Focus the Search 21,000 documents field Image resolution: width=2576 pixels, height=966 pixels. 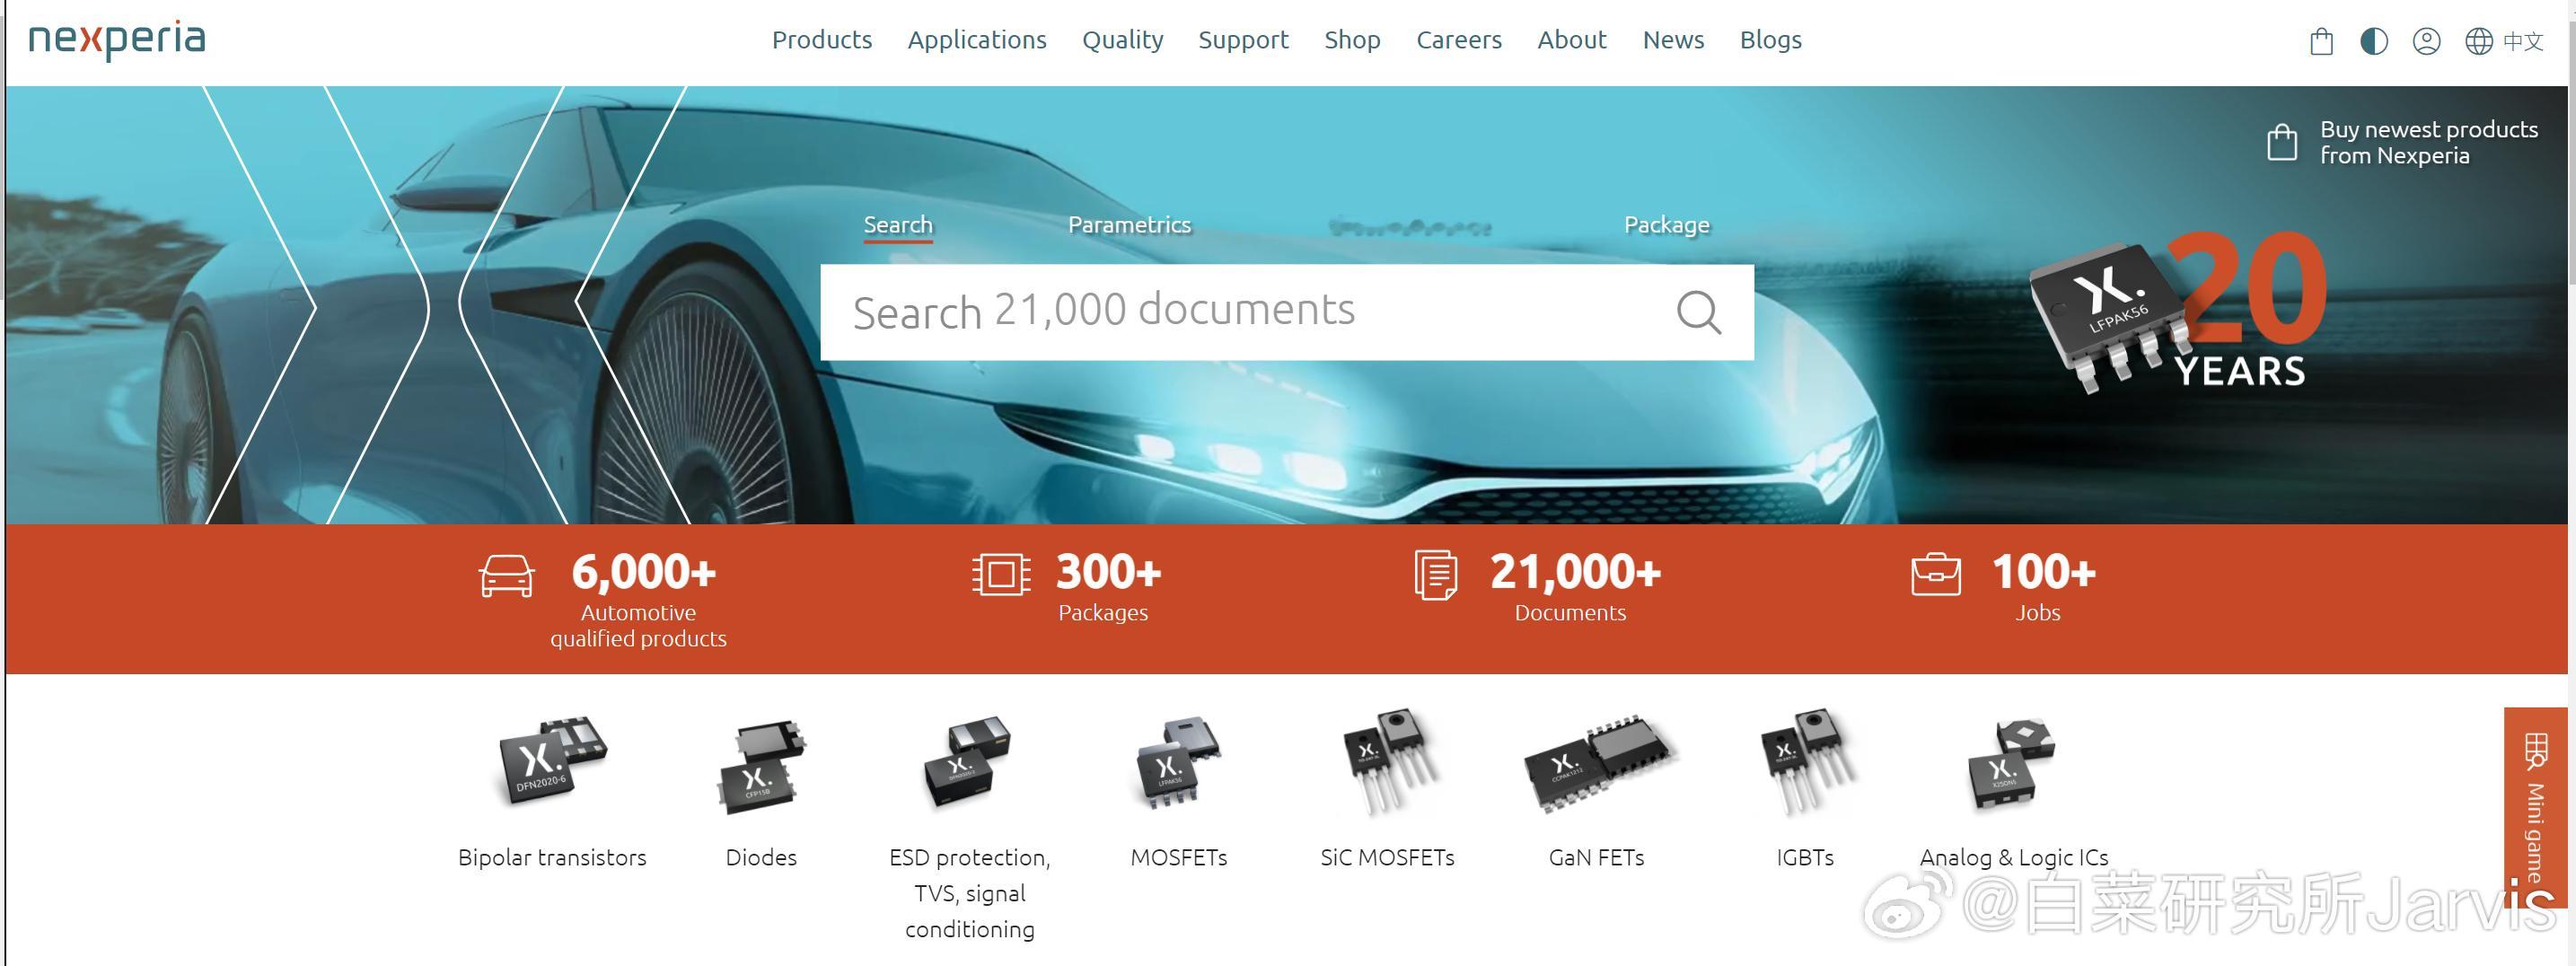[1287, 312]
